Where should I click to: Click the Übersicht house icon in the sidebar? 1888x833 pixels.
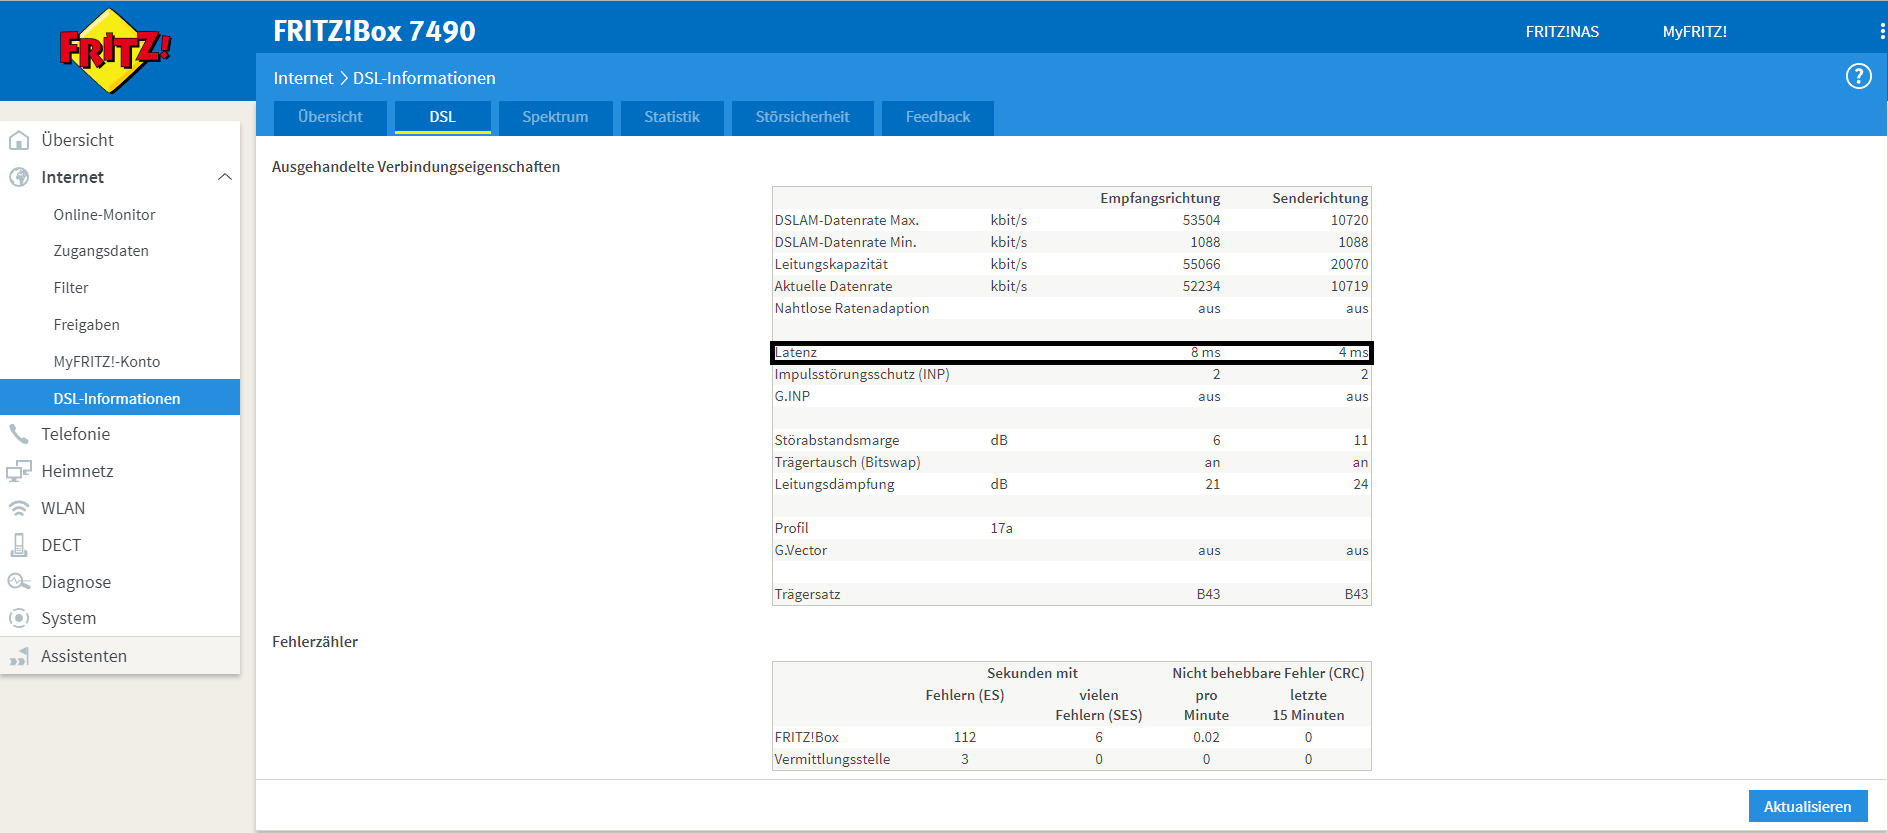(19, 140)
